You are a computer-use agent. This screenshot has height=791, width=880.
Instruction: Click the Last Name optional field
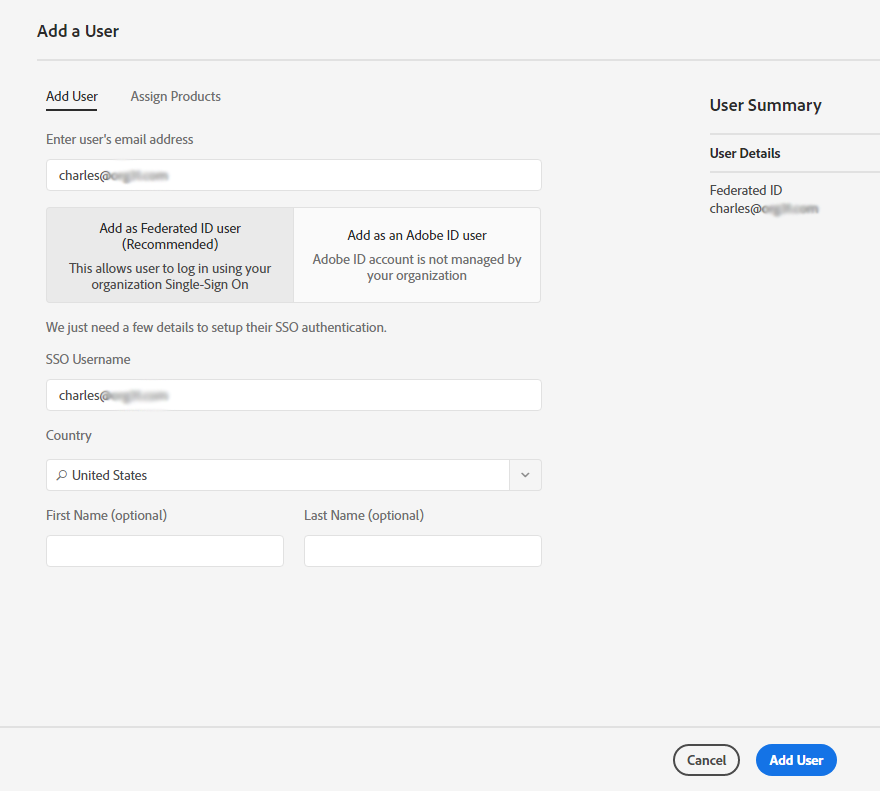click(x=422, y=551)
